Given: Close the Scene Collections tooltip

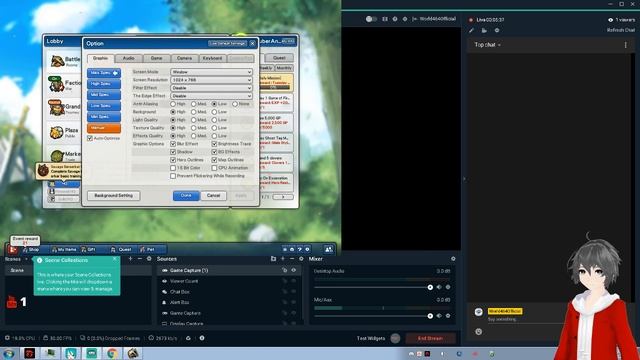Looking at the screenshot, I should coord(115,259).
